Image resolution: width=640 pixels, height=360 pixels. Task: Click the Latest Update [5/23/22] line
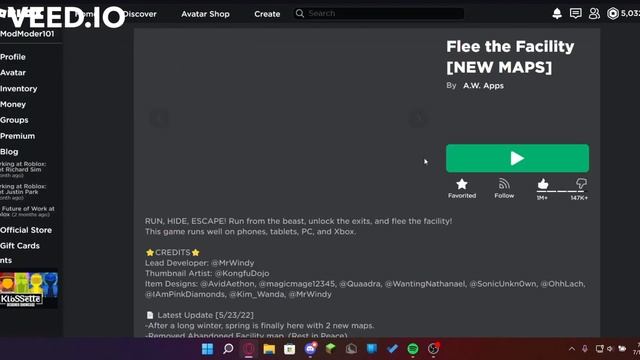point(200,315)
